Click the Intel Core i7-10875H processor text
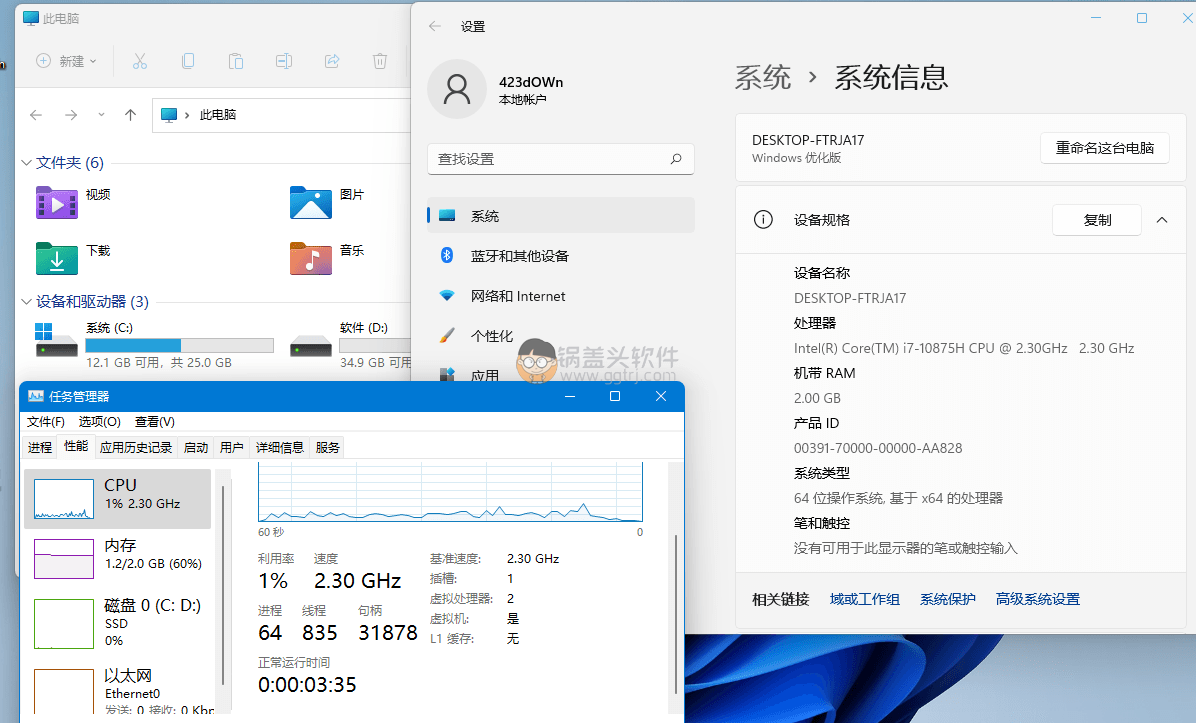Image resolution: width=1196 pixels, height=723 pixels. pyautogui.click(x=964, y=349)
